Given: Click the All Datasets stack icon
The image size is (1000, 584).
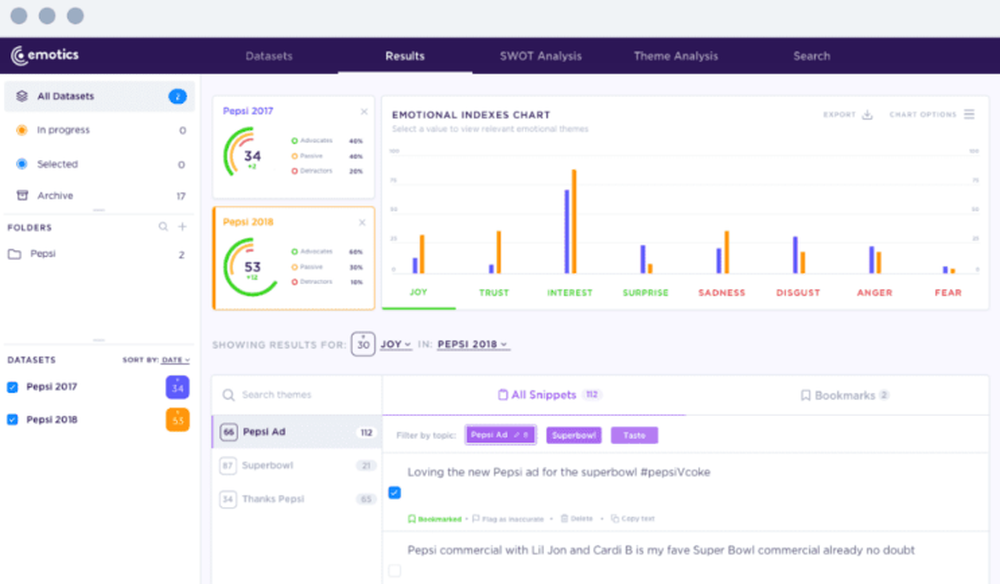Looking at the screenshot, I should (22, 96).
